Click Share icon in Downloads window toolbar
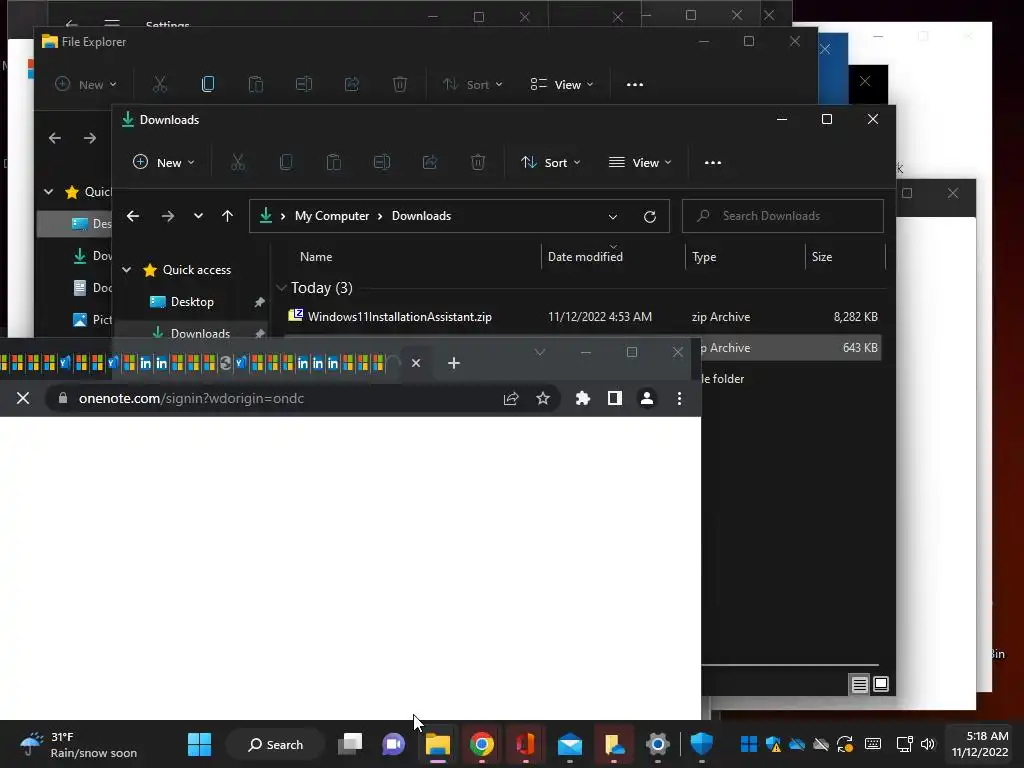The height and width of the screenshot is (768, 1024). tap(430, 163)
